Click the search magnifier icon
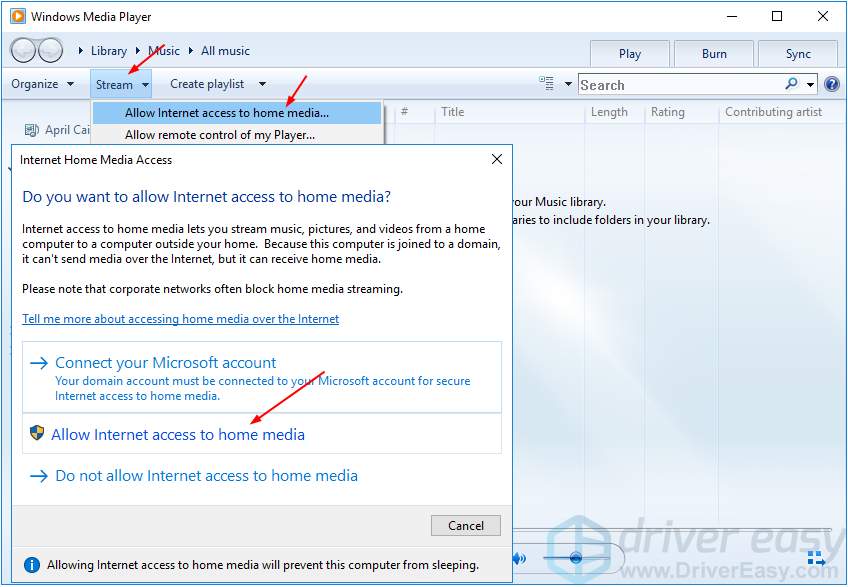 coord(791,84)
